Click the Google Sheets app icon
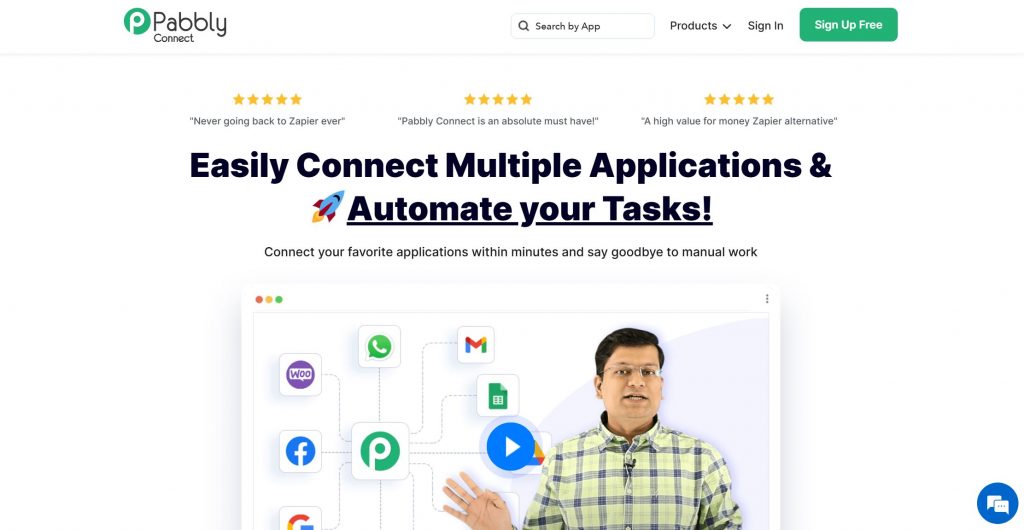The height and width of the screenshot is (530, 1024). [498, 396]
